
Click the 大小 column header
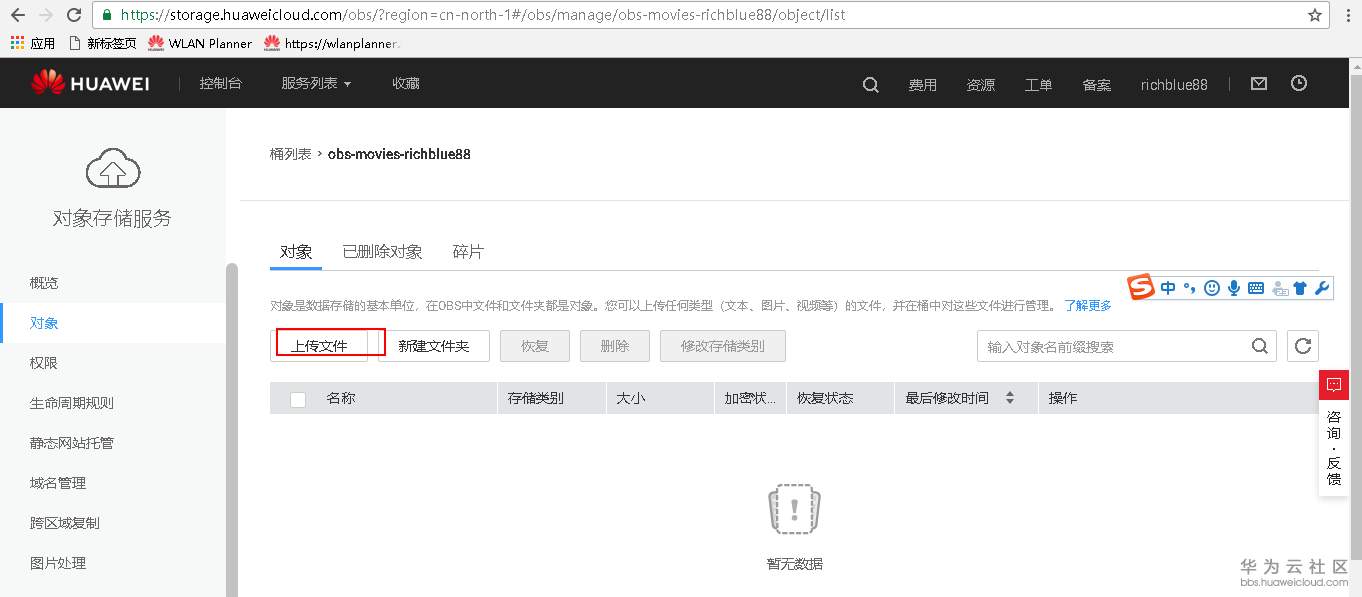(x=630, y=398)
